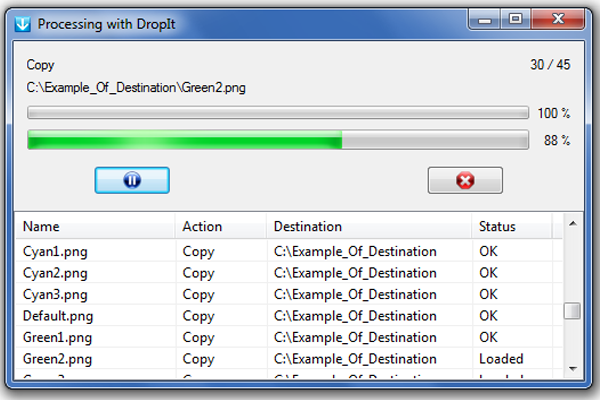
Task: Click the 100 % file progress bar
Action: coord(278,113)
